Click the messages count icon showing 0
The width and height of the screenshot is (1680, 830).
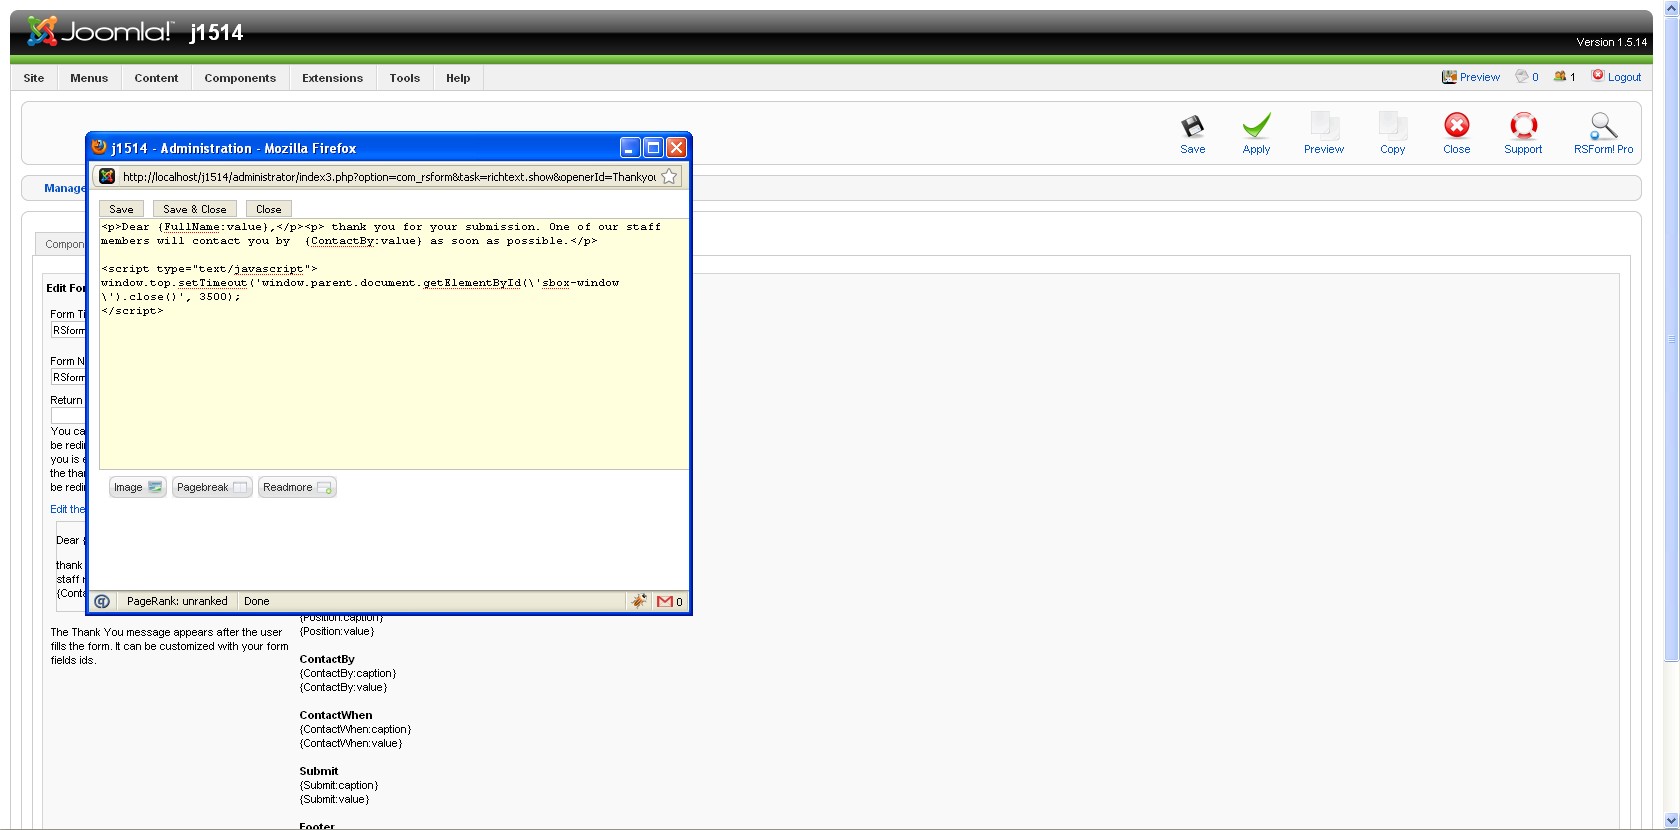[1527, 77]
